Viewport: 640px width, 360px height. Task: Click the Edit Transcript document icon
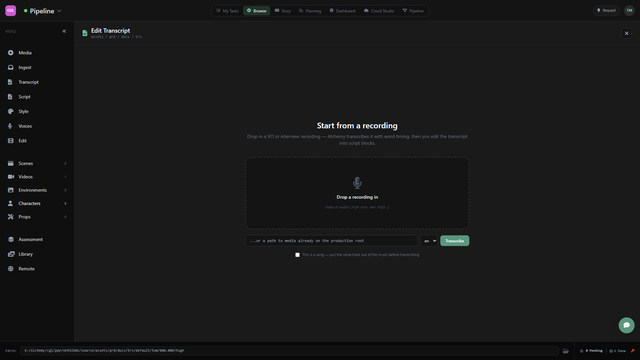click(x=84, y=33)
